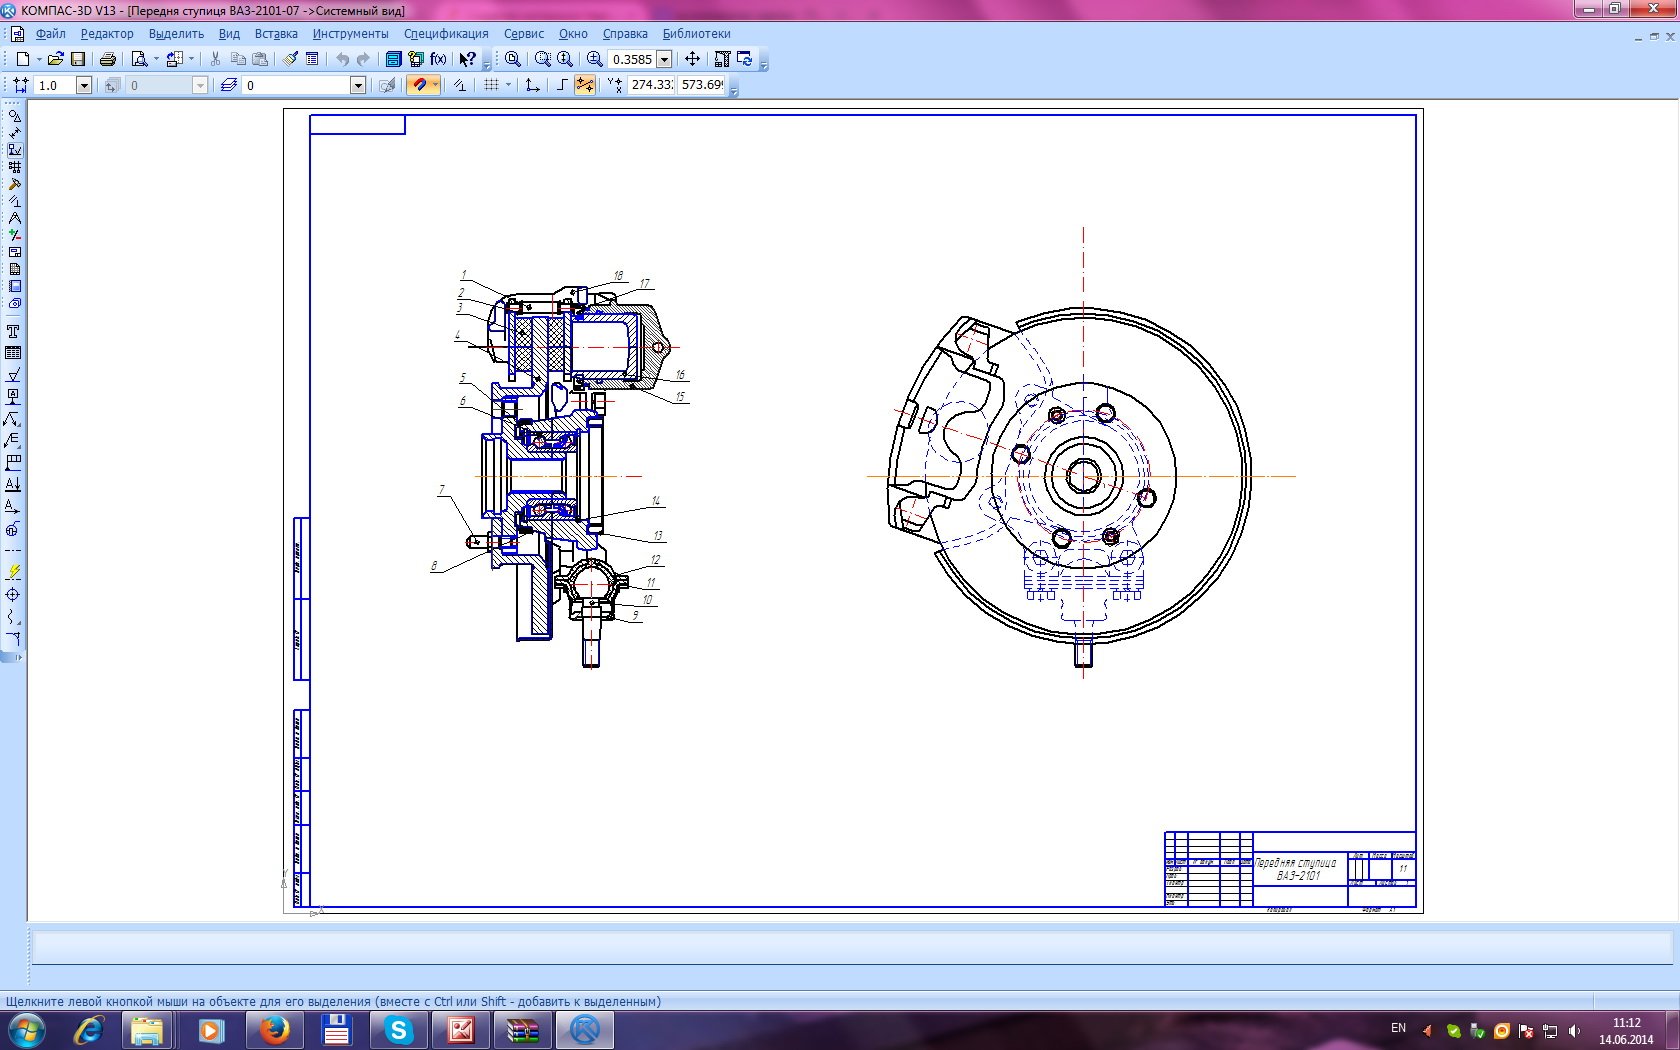Expand the view scale 1.0 dropdown
This screenshot has height=1050, width=1680.
click(84, 85)
